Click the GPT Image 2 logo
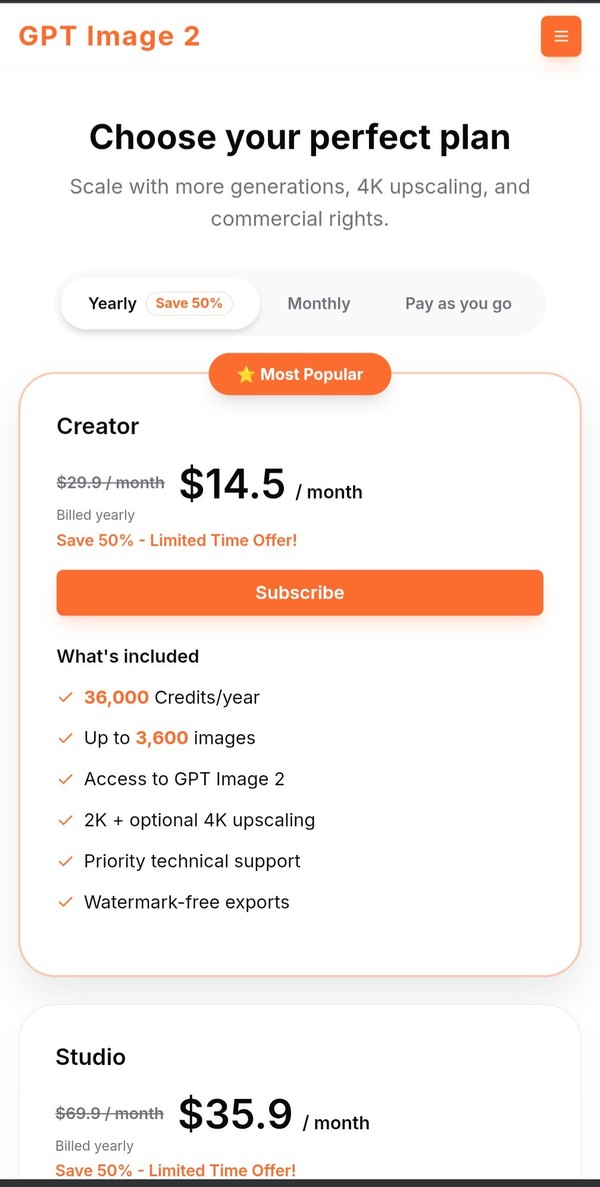This screenshot has width=600, height=1187. point(109,36)
